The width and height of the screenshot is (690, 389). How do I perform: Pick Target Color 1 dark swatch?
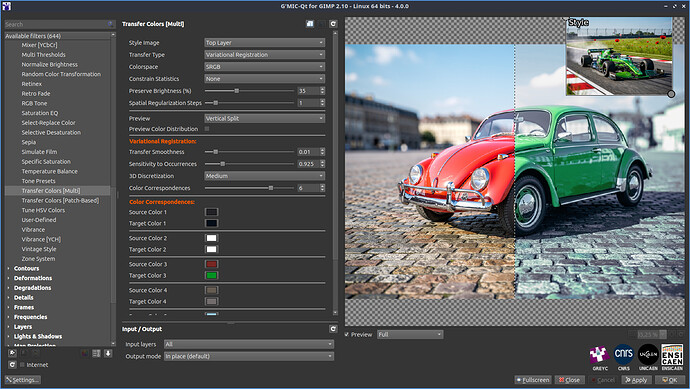pos(212,223)
